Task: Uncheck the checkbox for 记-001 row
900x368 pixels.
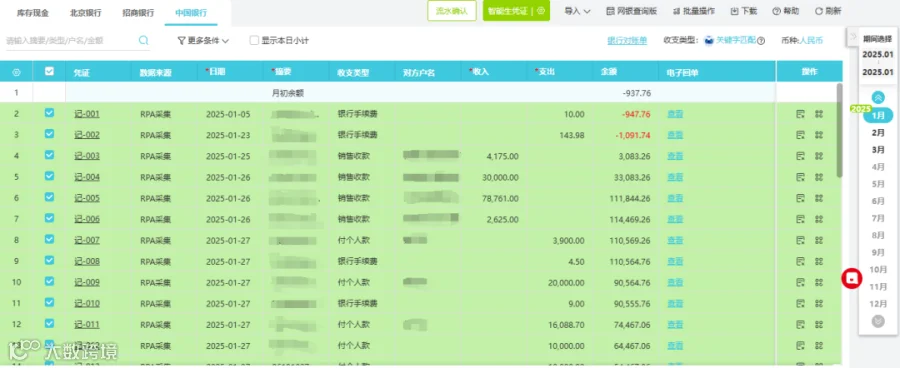Action: tap(49, 113)
